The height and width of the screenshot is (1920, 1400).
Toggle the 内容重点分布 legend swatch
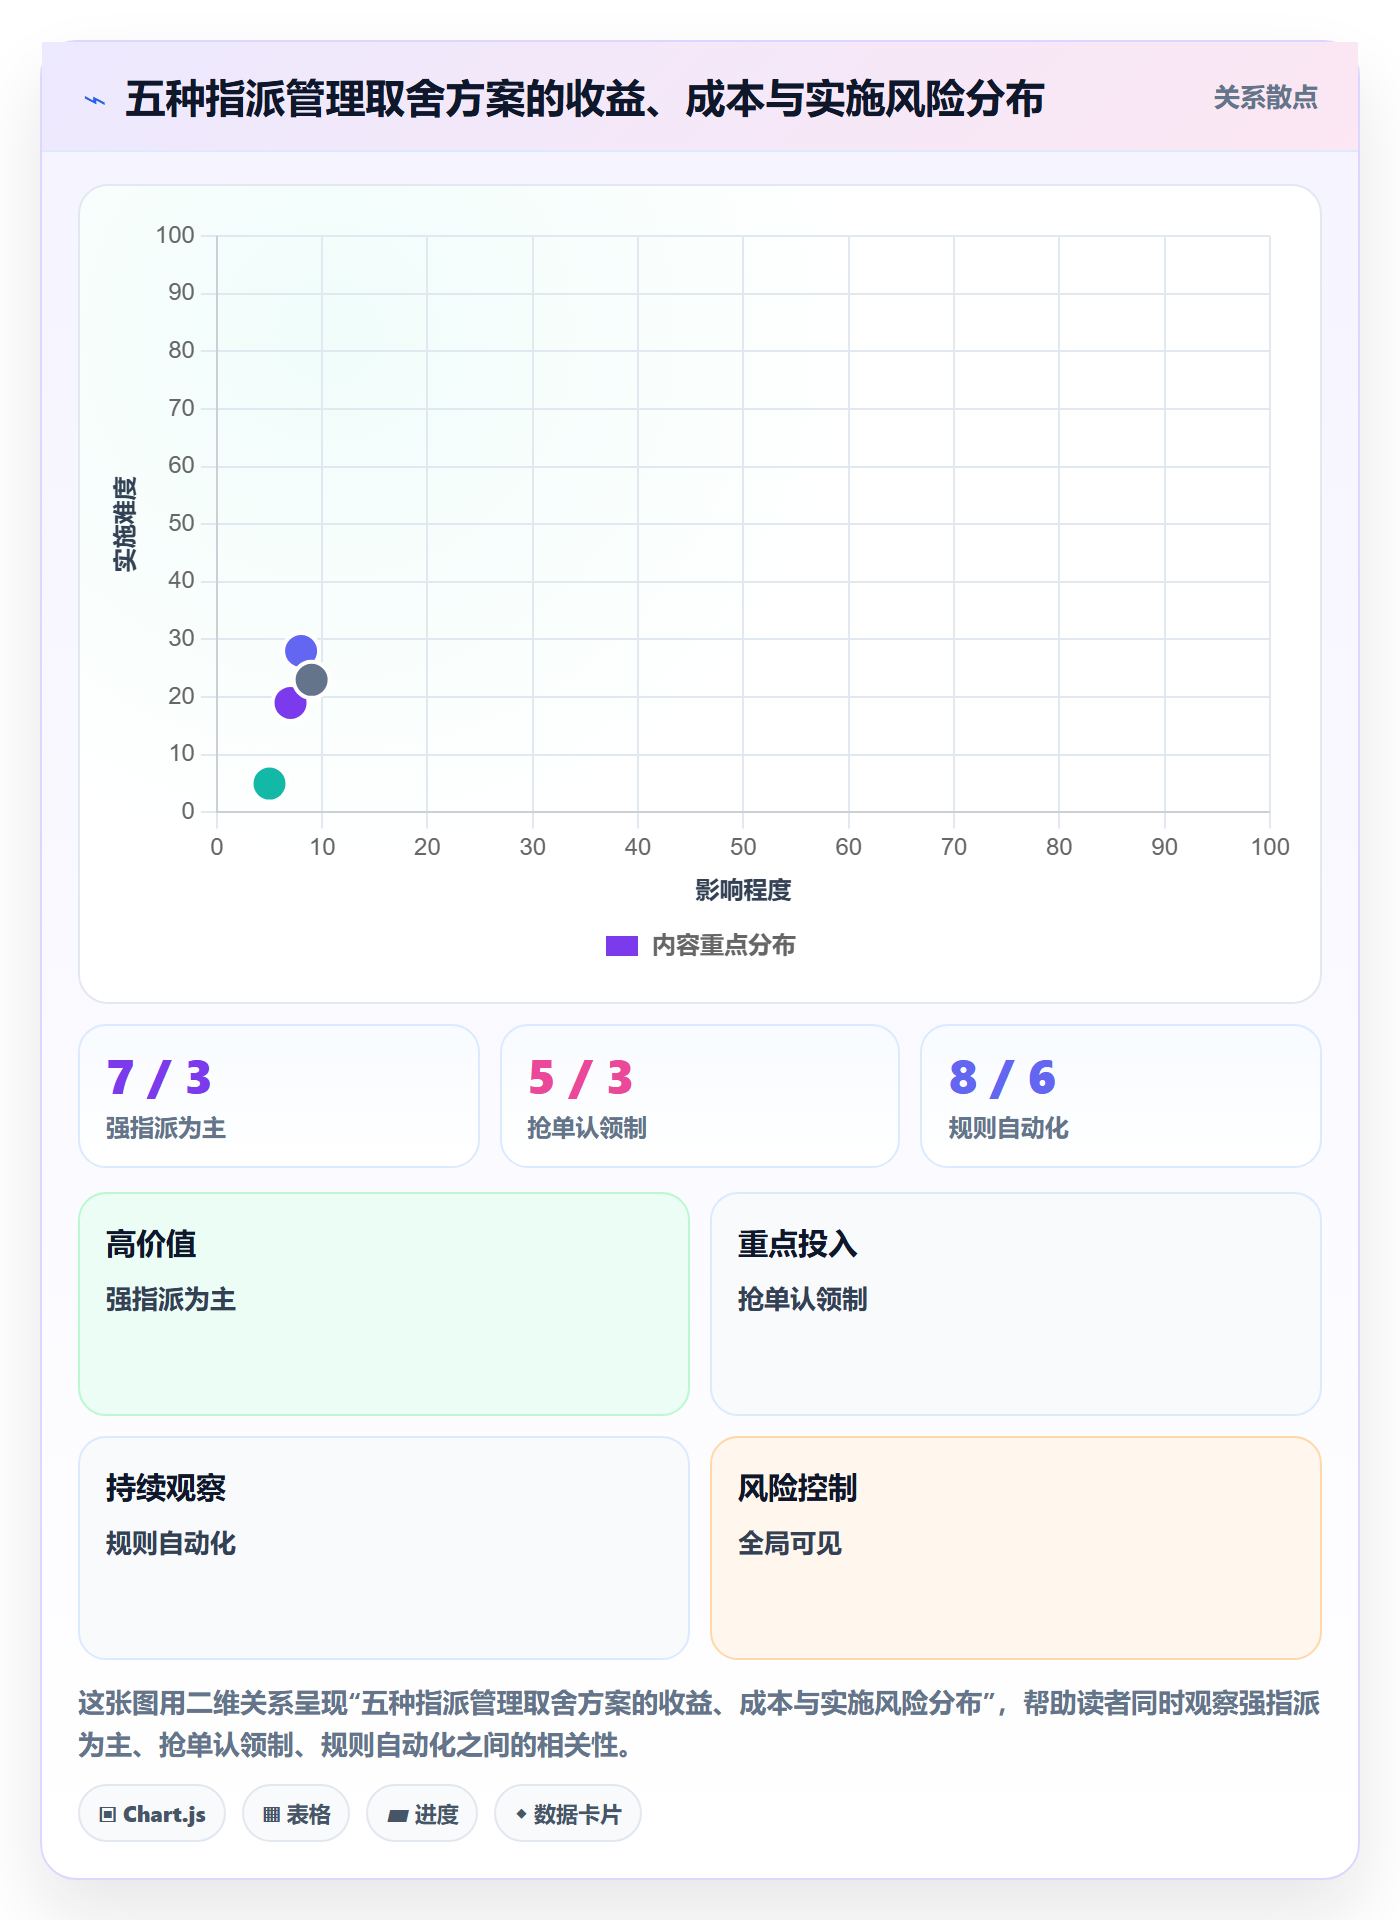click(x=621, y=946)
